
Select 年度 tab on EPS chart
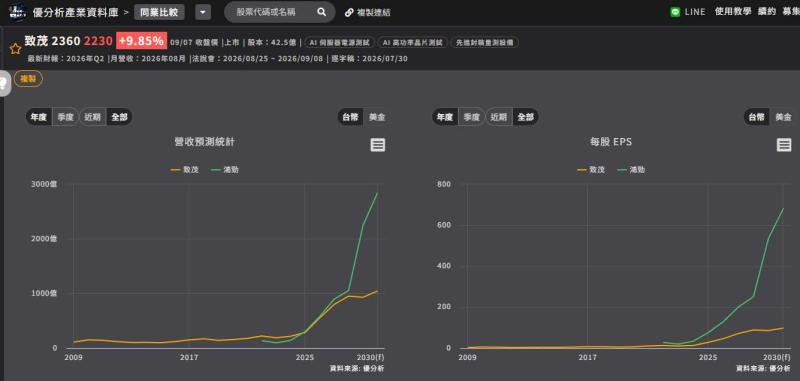click(445, 117)
